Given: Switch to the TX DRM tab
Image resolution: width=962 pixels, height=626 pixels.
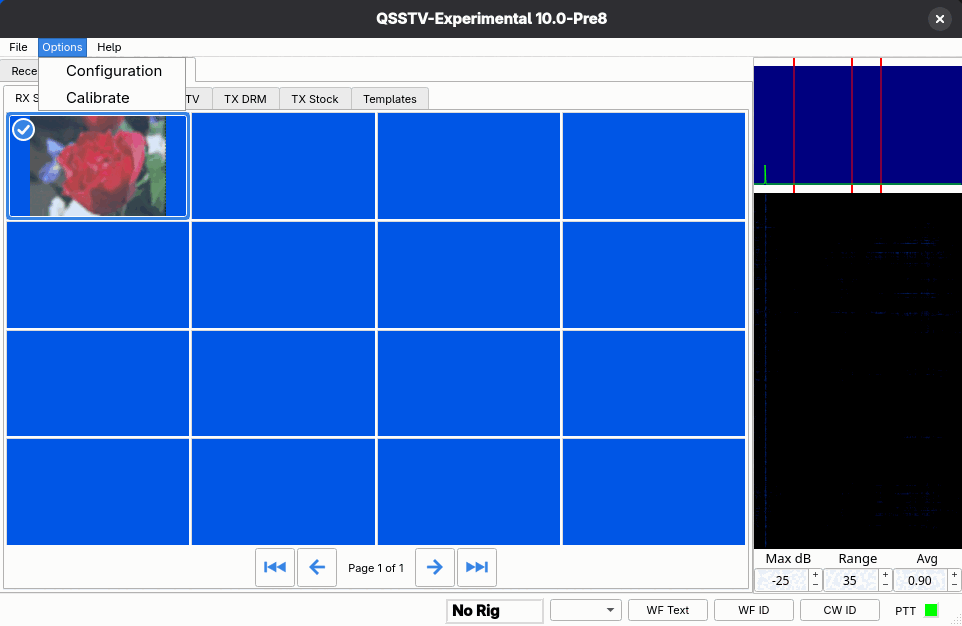Looking at the screenshot, I should (x=245, y=99).
